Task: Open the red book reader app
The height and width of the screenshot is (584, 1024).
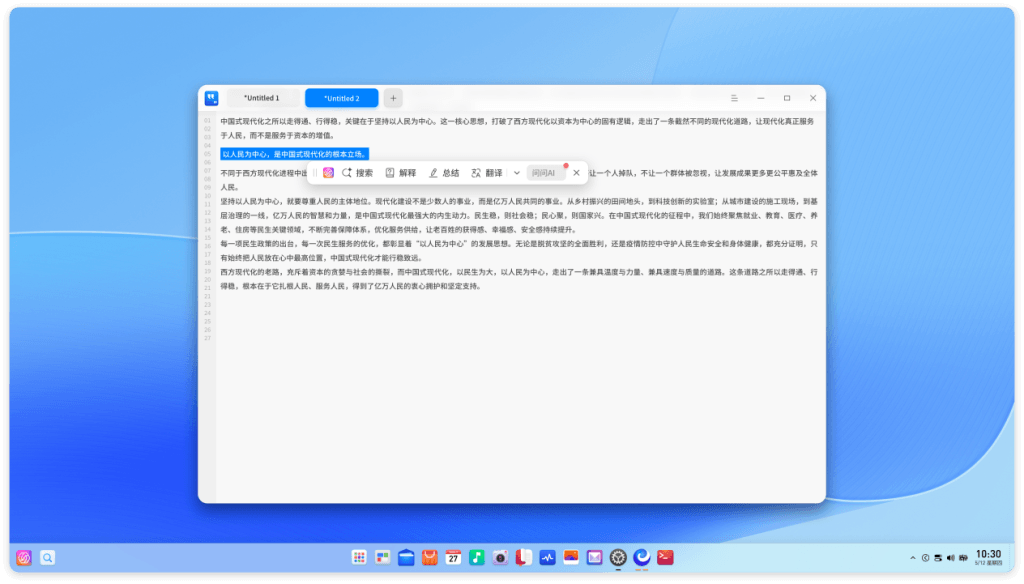Action: pos(524,557)
